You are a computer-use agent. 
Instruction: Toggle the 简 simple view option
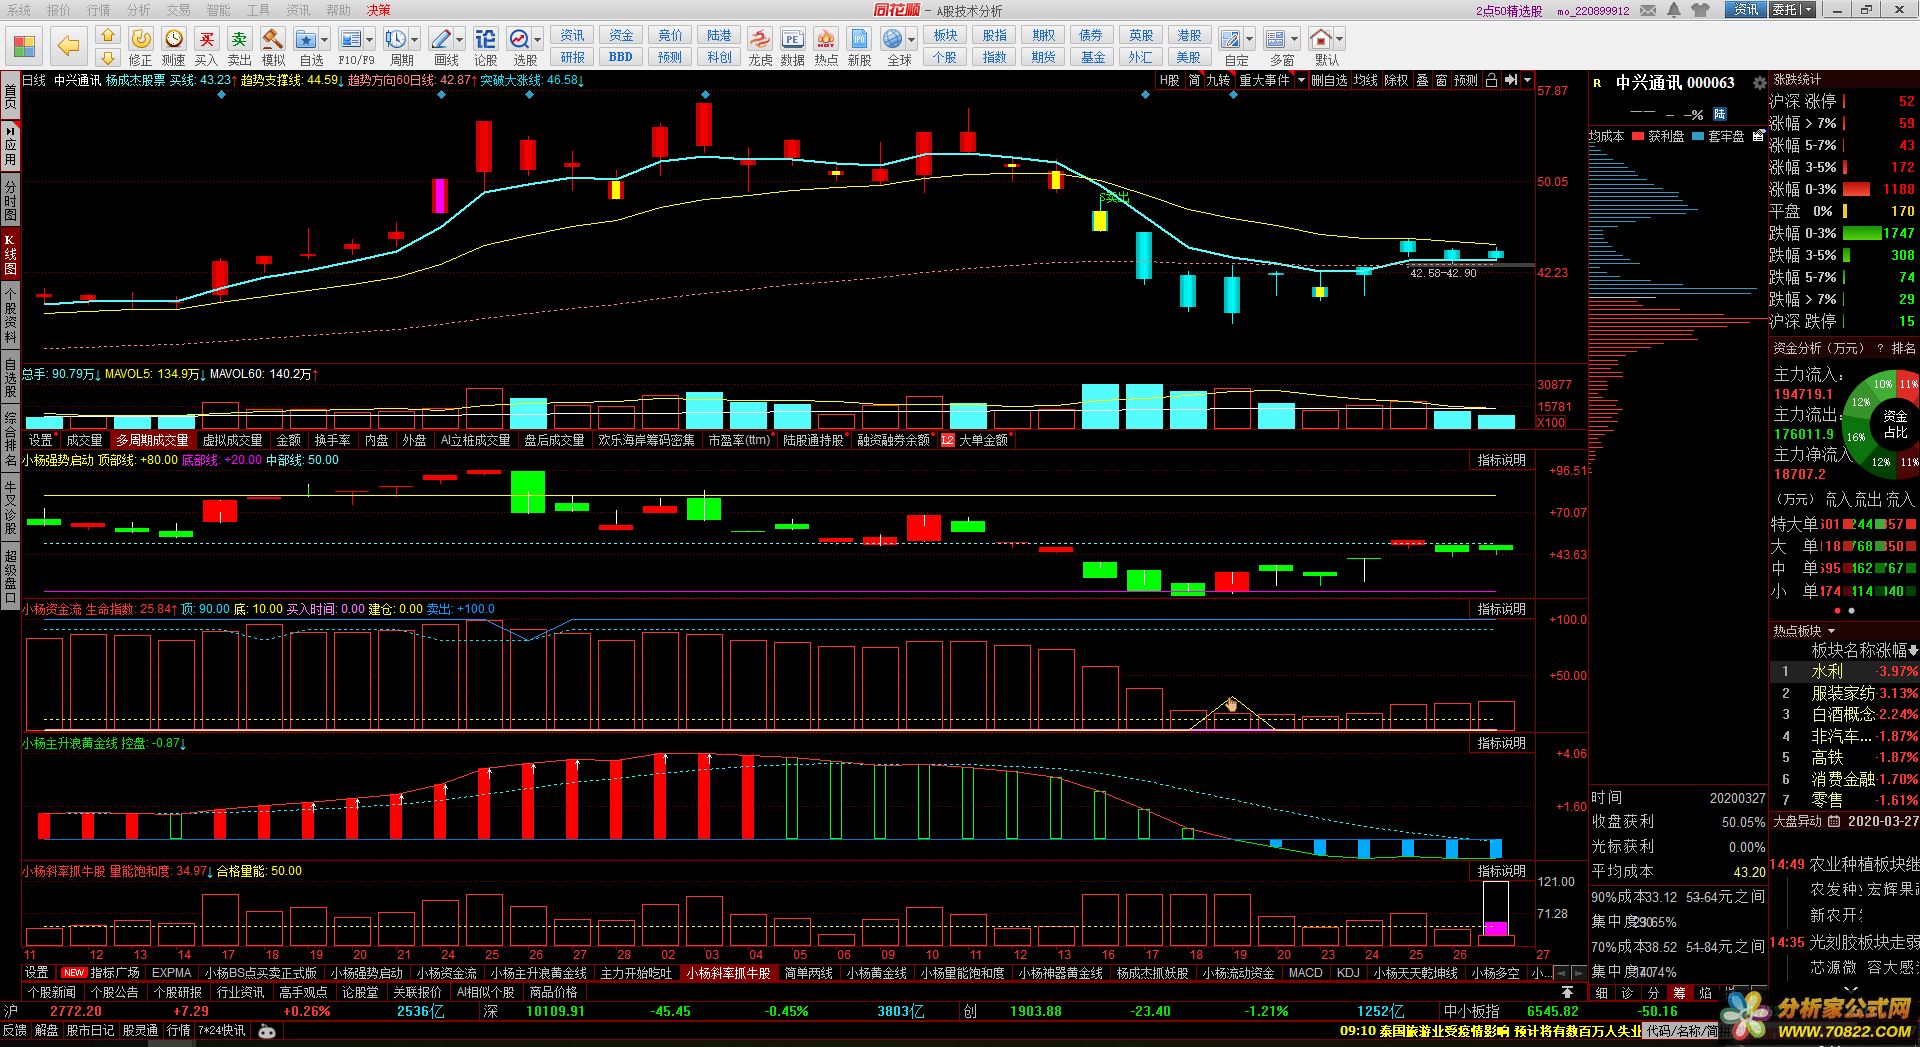1194,80
